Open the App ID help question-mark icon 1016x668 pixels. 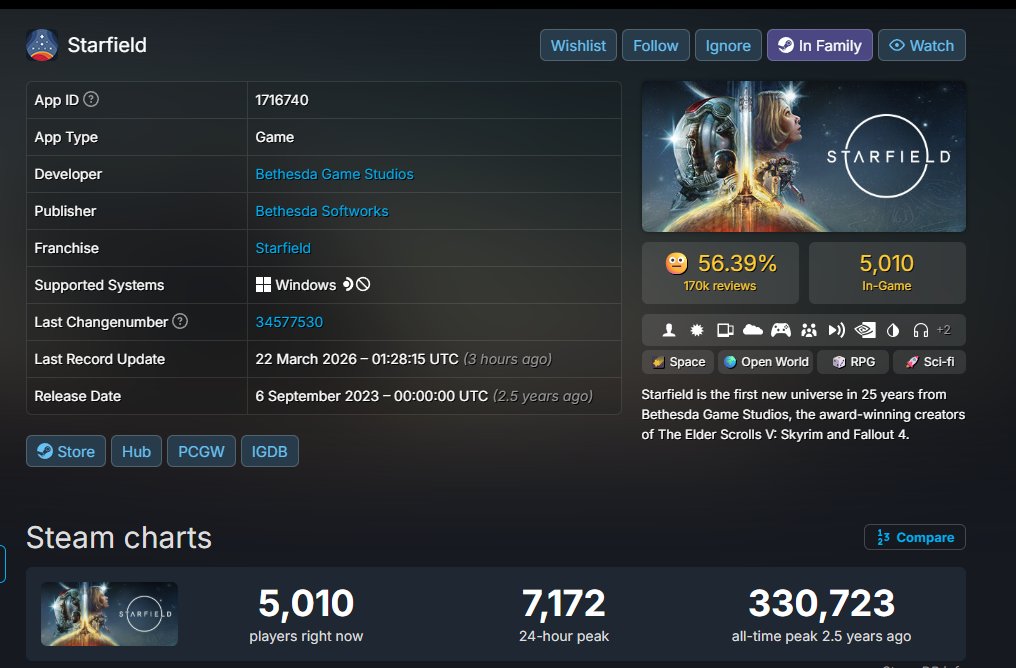tap(91, 99)
